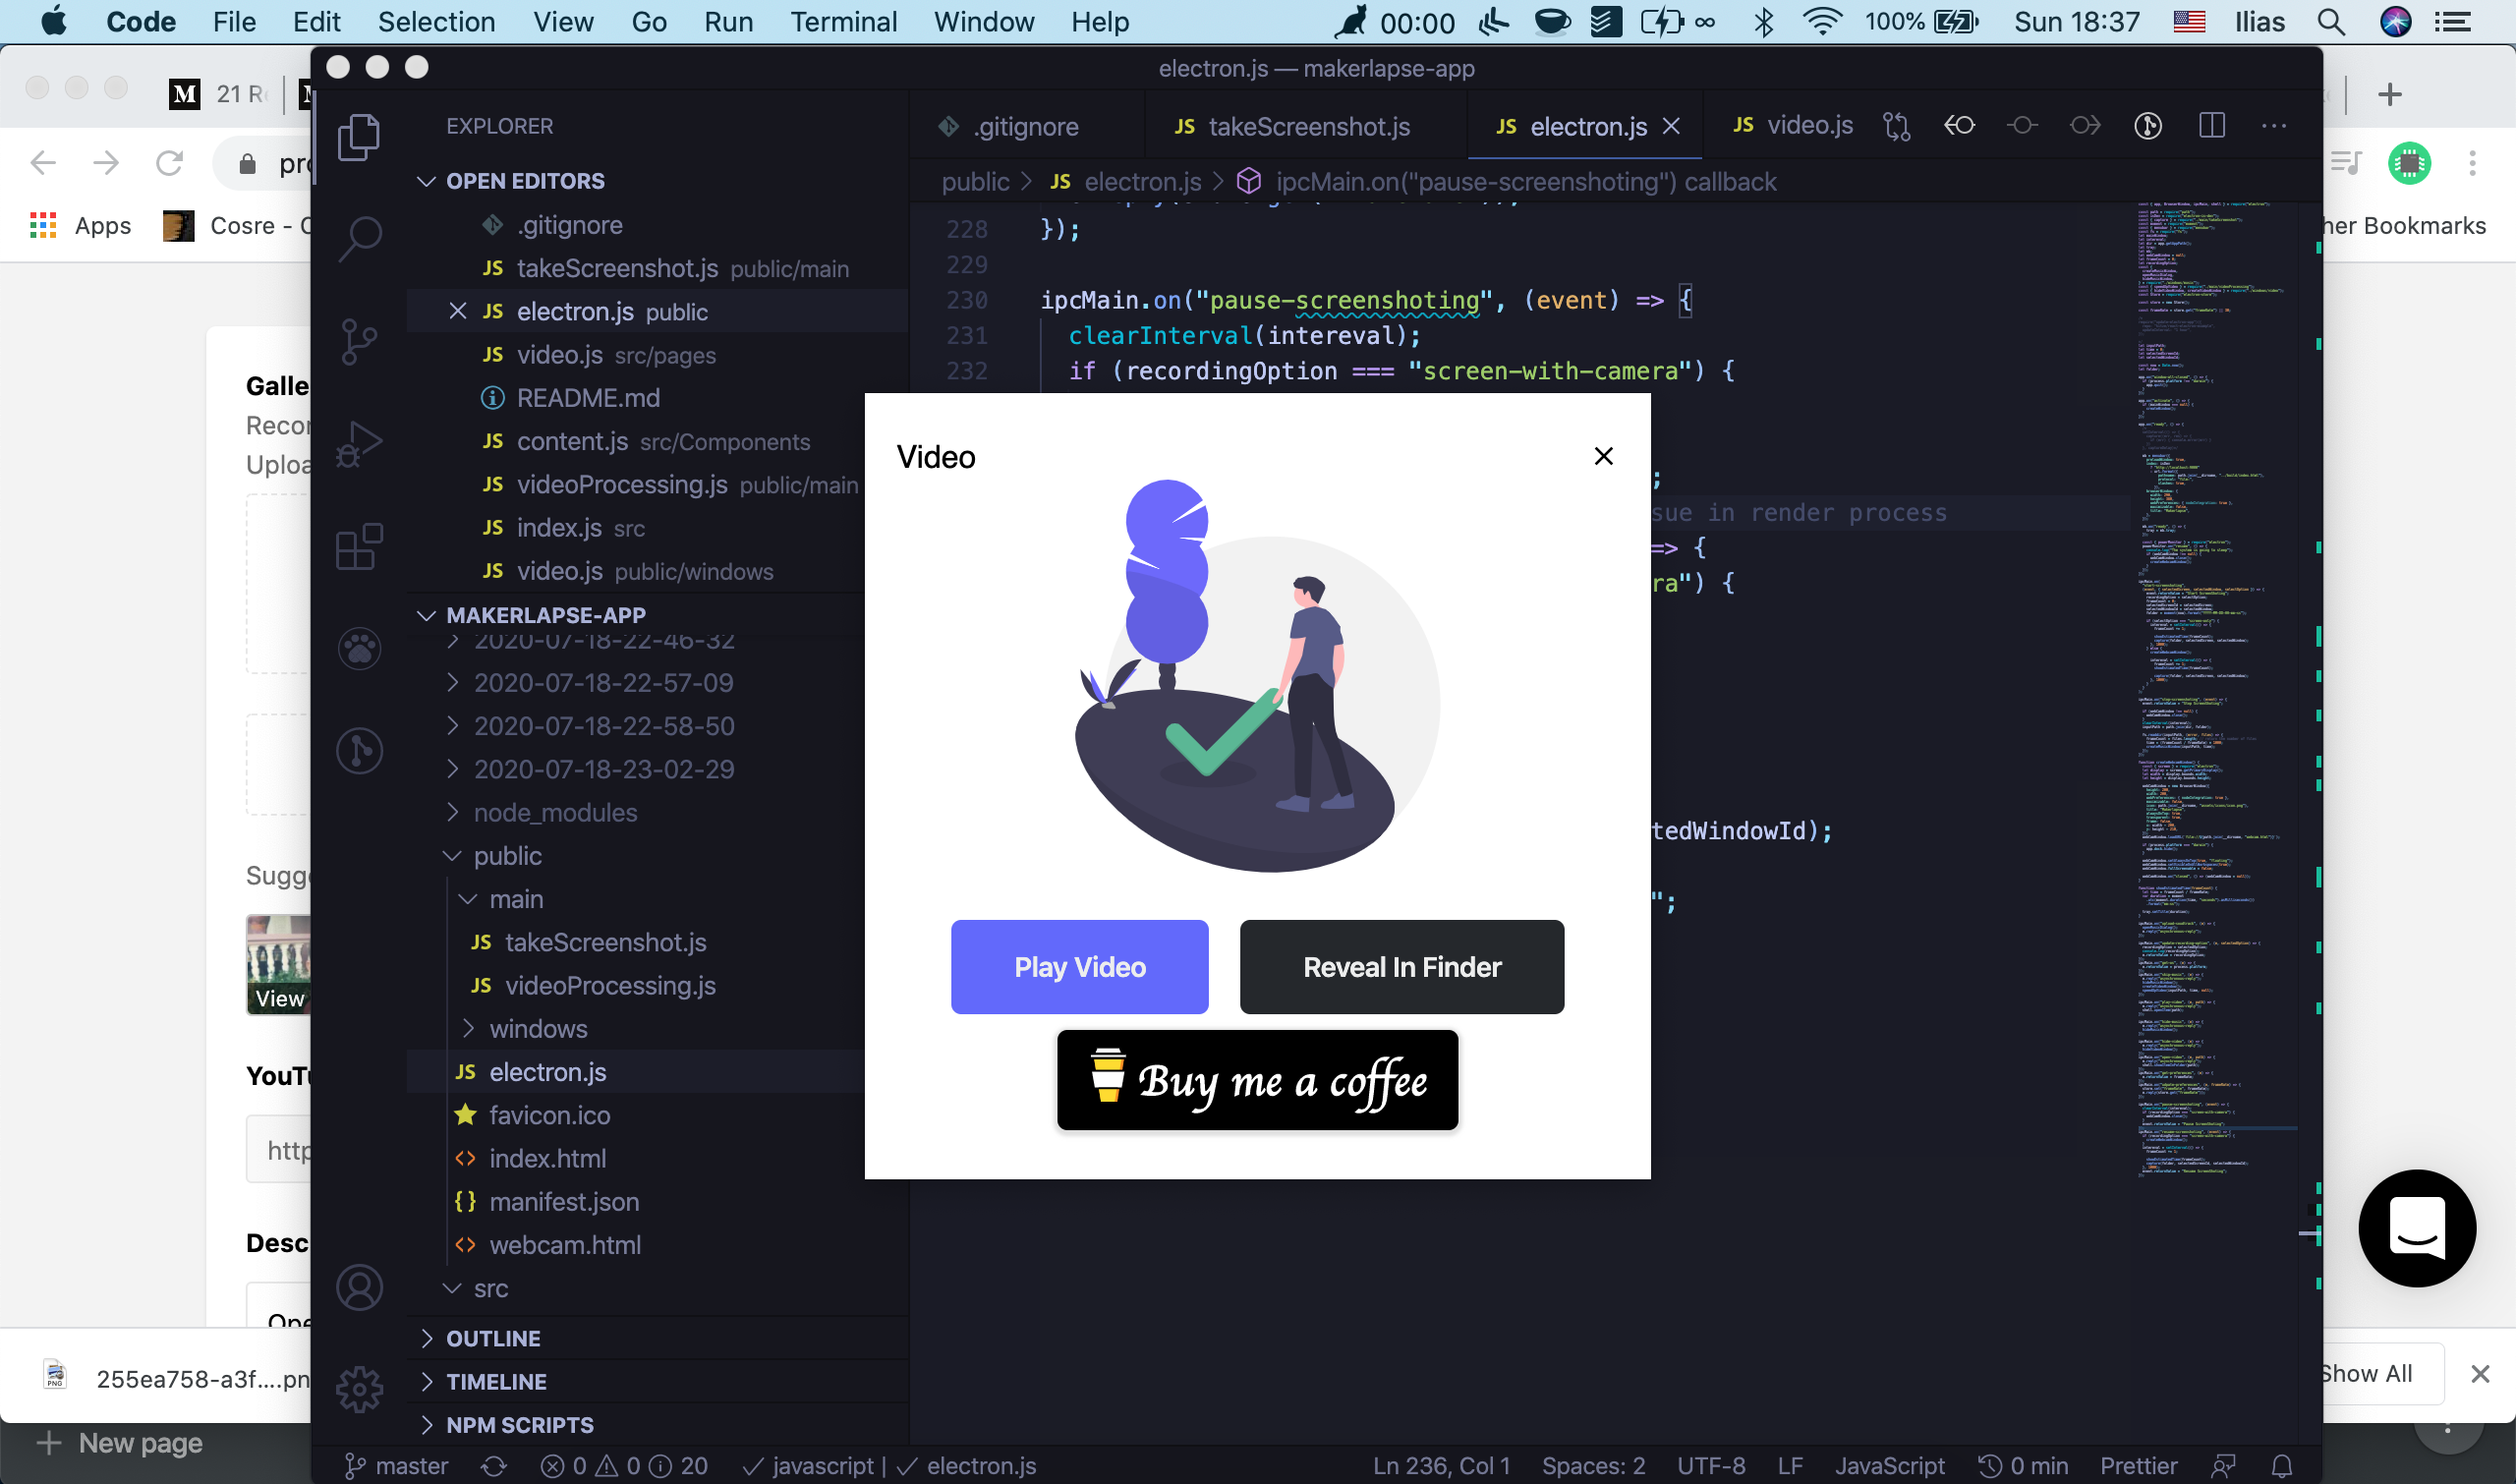Click the Synchronize Changes icon beside master
Image resolution: width=2516 pixels, height=1484 pixels.
494,1466
